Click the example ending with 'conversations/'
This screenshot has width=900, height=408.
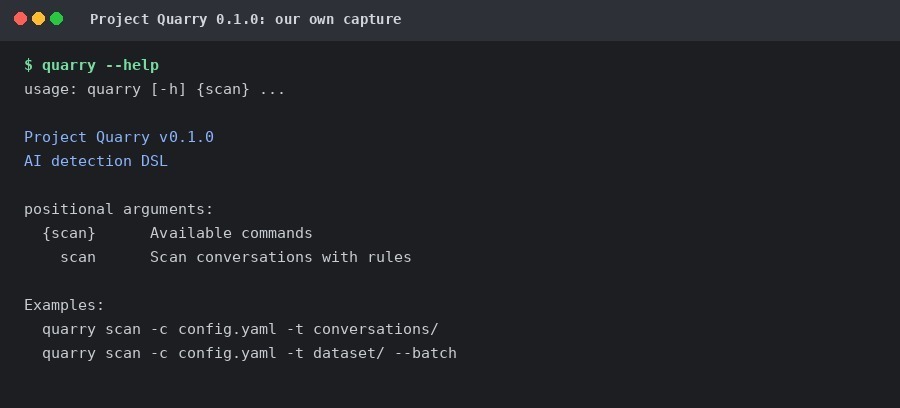click(x=240, y=329)
